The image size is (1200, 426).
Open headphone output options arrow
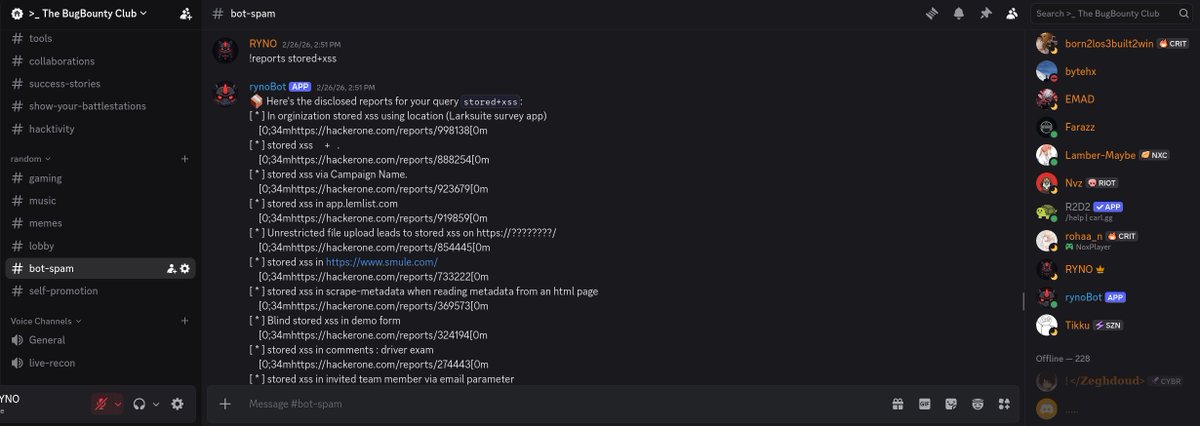click(156, 404)
